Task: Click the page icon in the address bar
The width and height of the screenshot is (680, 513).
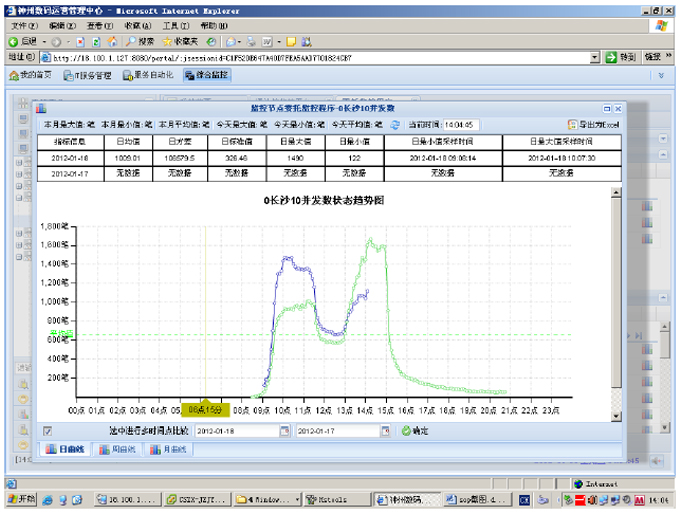Action: (46, 57)
